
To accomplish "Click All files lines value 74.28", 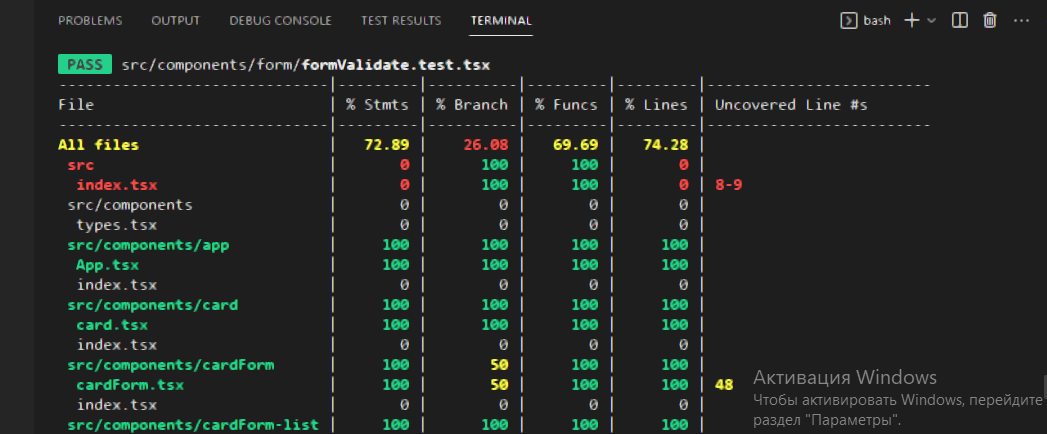I will (x=666, y=145).
